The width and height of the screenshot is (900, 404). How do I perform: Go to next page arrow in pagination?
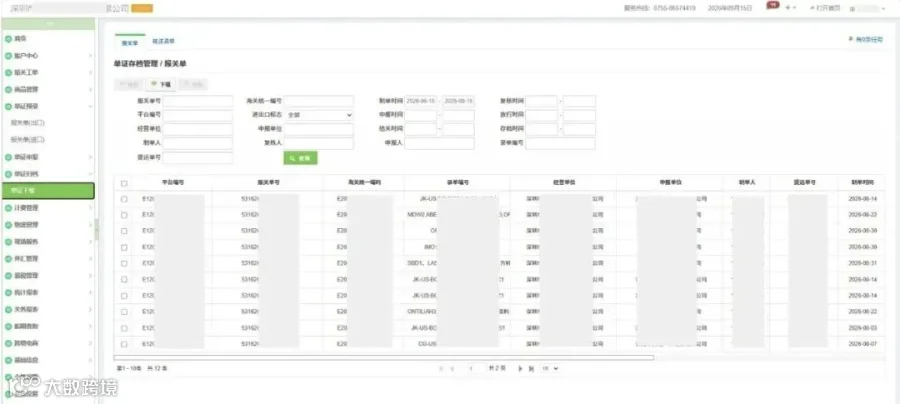(521, 368)
